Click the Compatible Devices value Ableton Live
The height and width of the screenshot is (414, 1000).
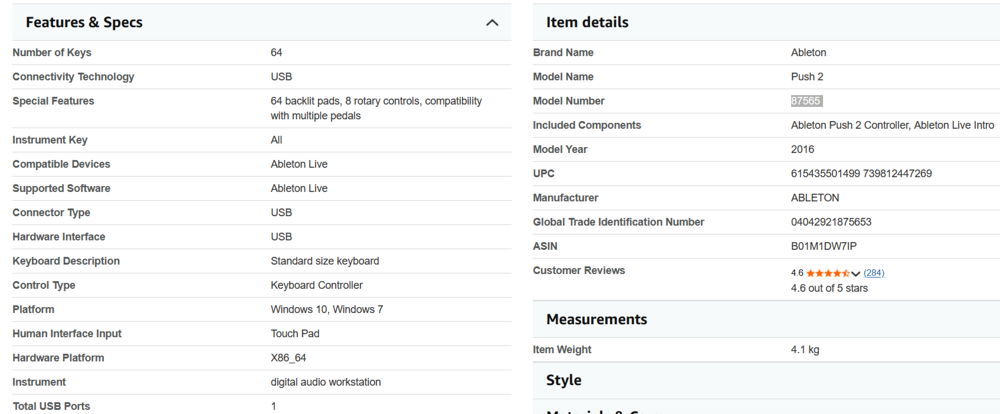pos(298,164)
